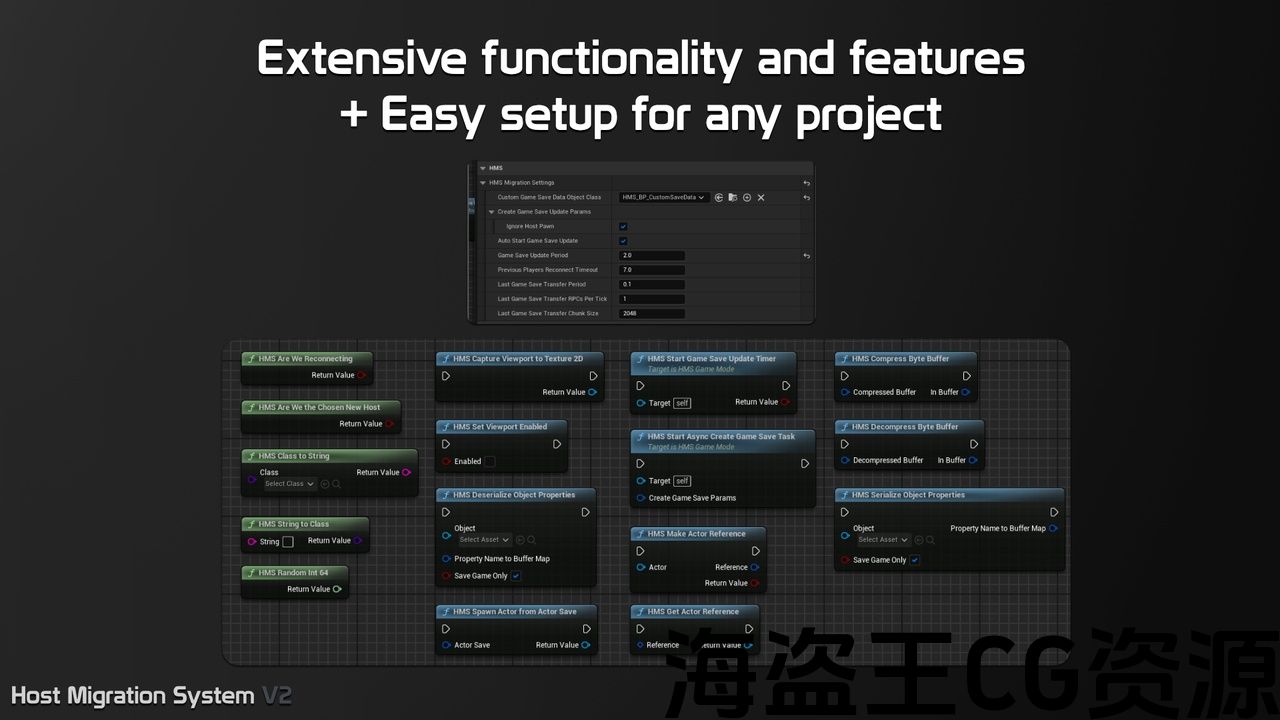Collapse Create Game Save Update Params group
Image resolution: width=1280 pixels, height=720 pixels.
tap(492, 212)
